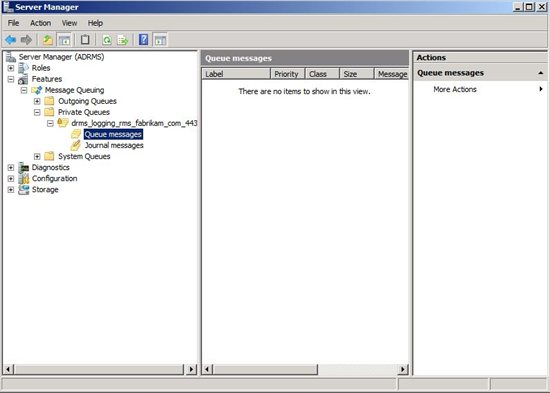Click the Journal messages icon
The image size is (550, 393).
pyautogui.click(x=76, y=145)
